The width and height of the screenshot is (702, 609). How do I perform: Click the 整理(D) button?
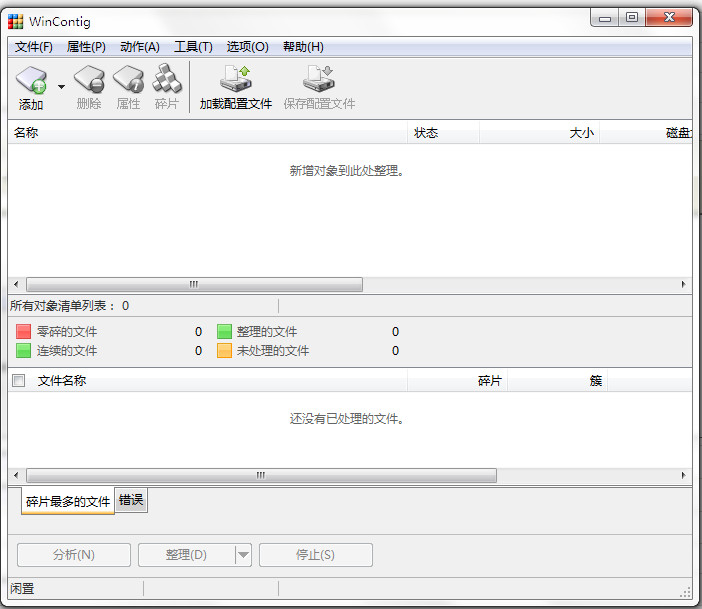pyautogui.click(x=186, y=555)
